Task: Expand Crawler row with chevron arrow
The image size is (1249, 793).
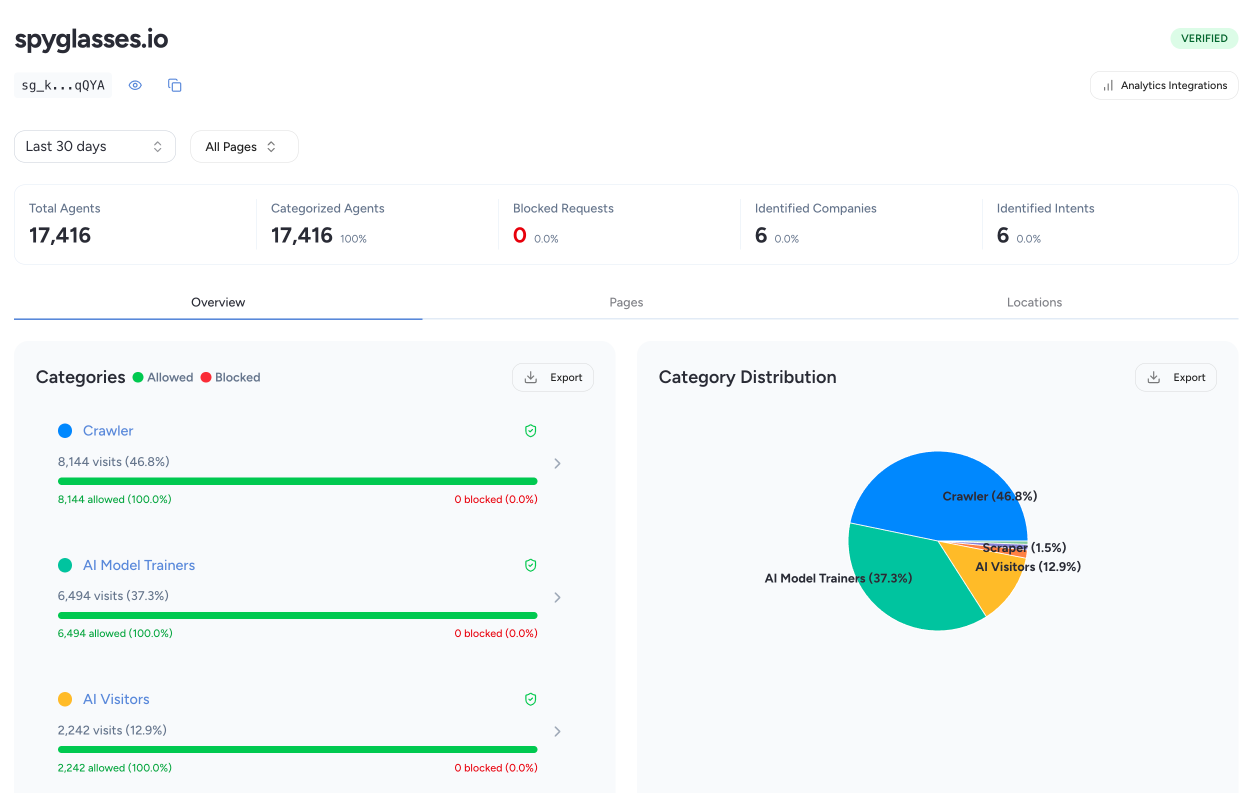Action: (557, 464)
